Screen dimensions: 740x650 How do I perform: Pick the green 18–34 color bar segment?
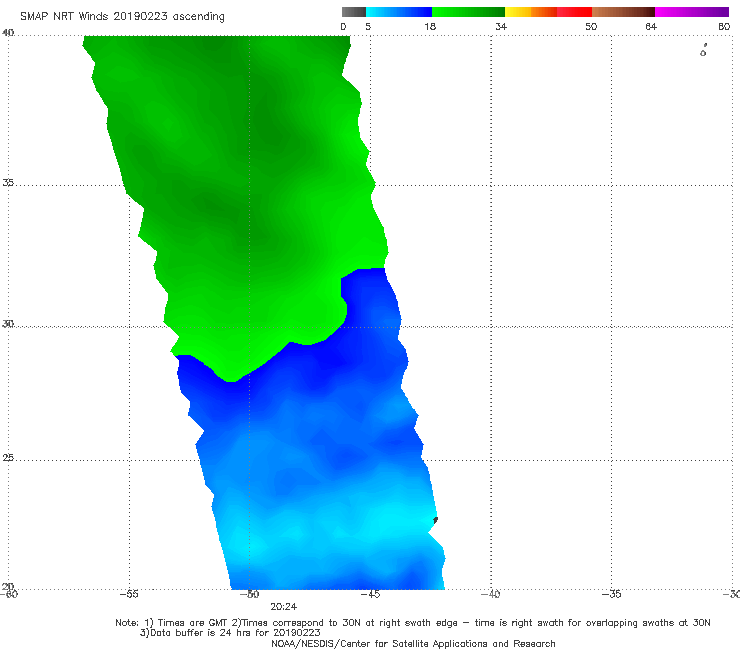[x=468, y=12]
